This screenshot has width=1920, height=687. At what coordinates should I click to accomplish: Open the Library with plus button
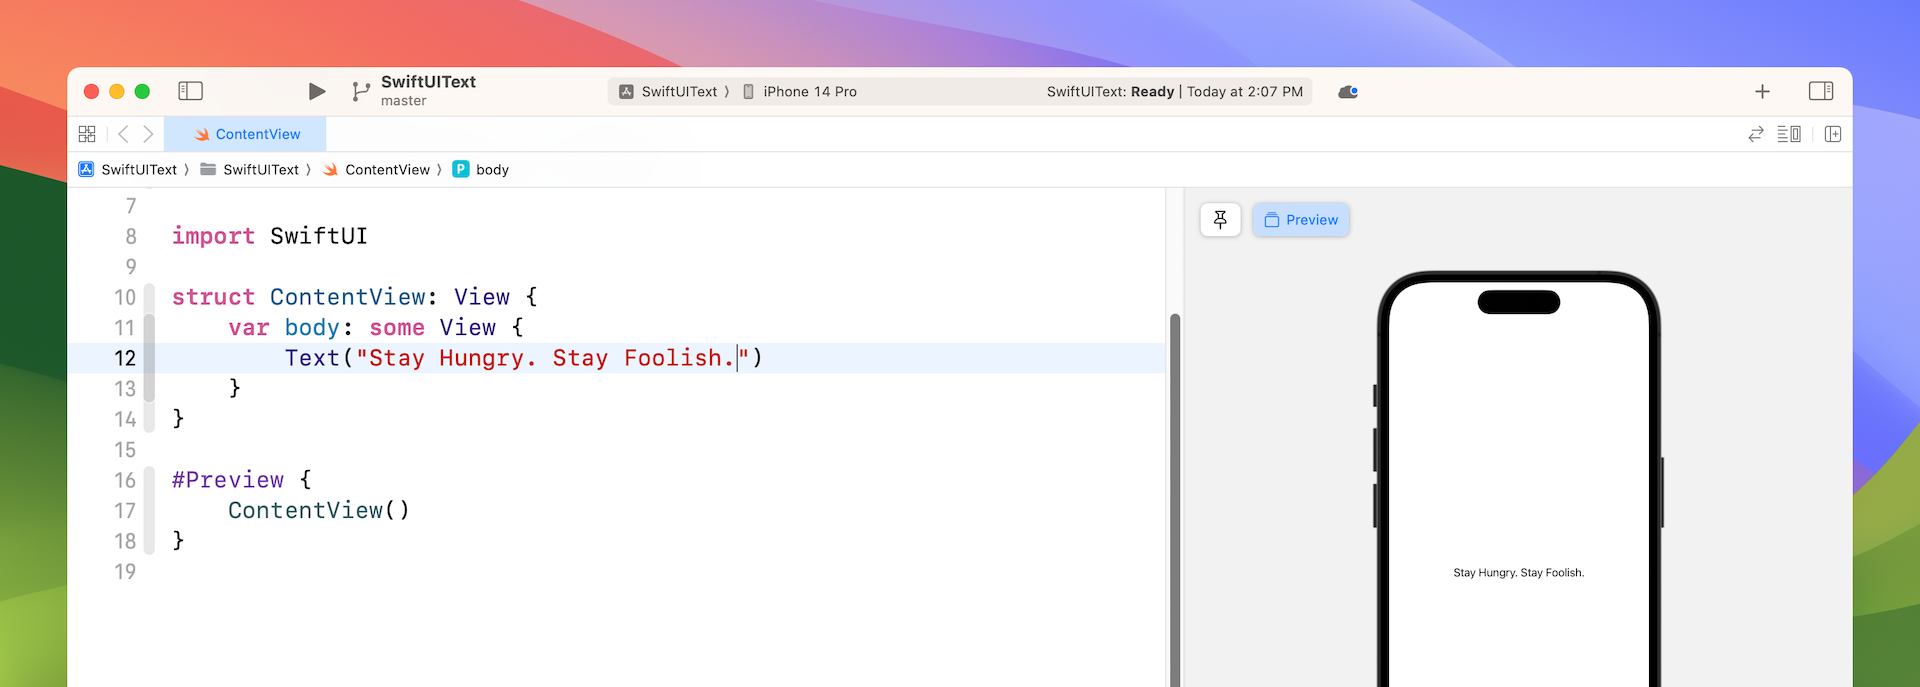tap(1762, 91)
